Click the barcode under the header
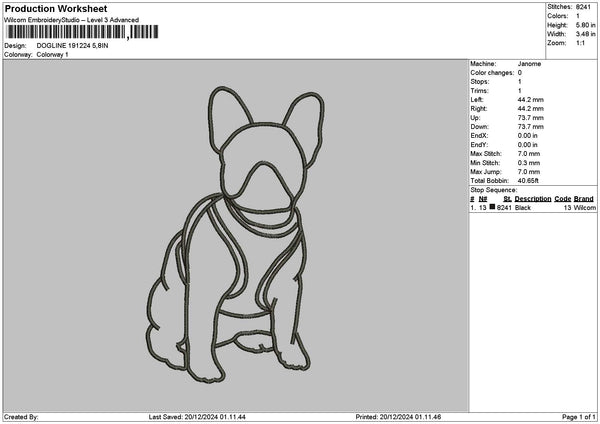This screenshot has width=600, height=424. point(83,32)
